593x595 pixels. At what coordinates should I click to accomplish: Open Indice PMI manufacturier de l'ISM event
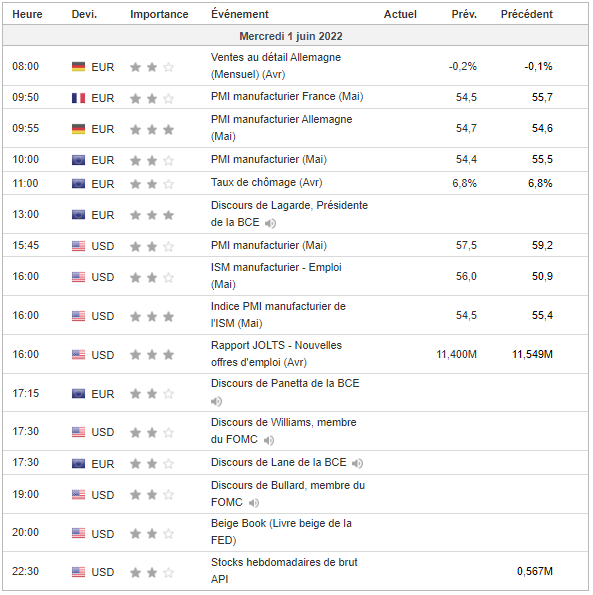click(278, 315)
